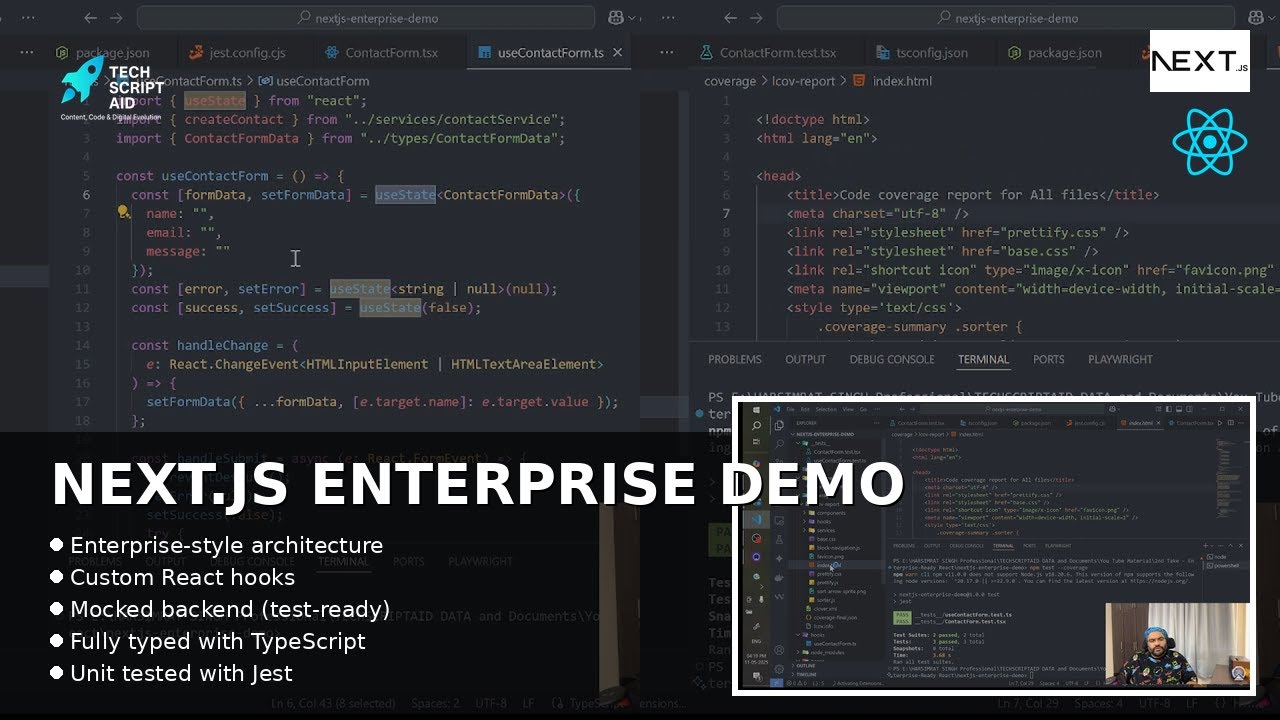
Task: Click Explorer icon in inset screenshot activity bar
Action: (779, 424)
